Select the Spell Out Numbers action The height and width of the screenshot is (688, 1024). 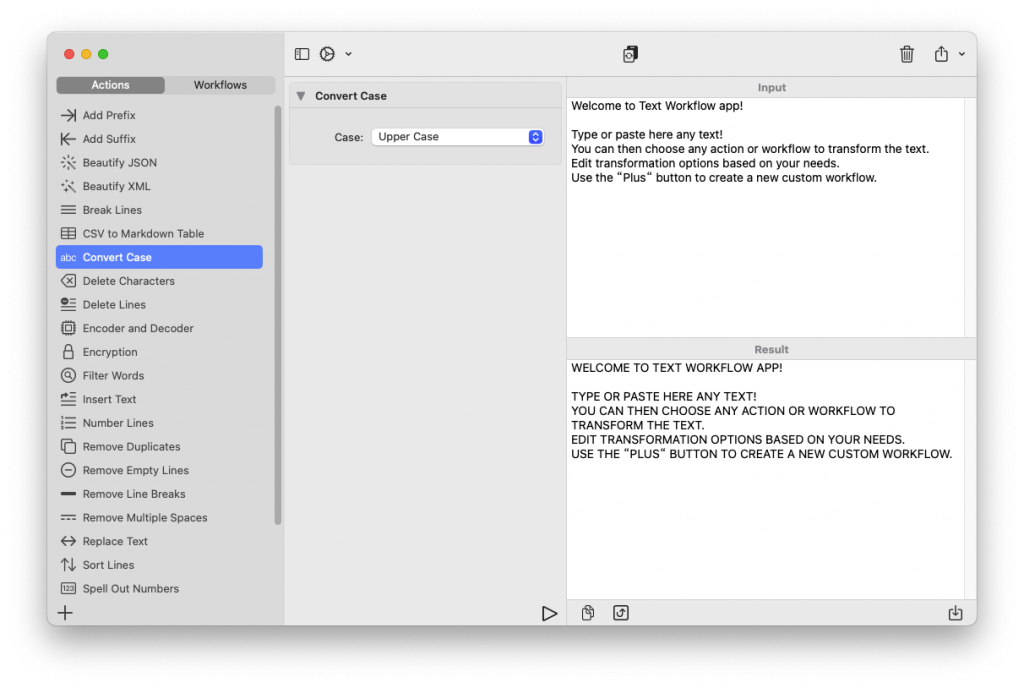click(159, 589)
